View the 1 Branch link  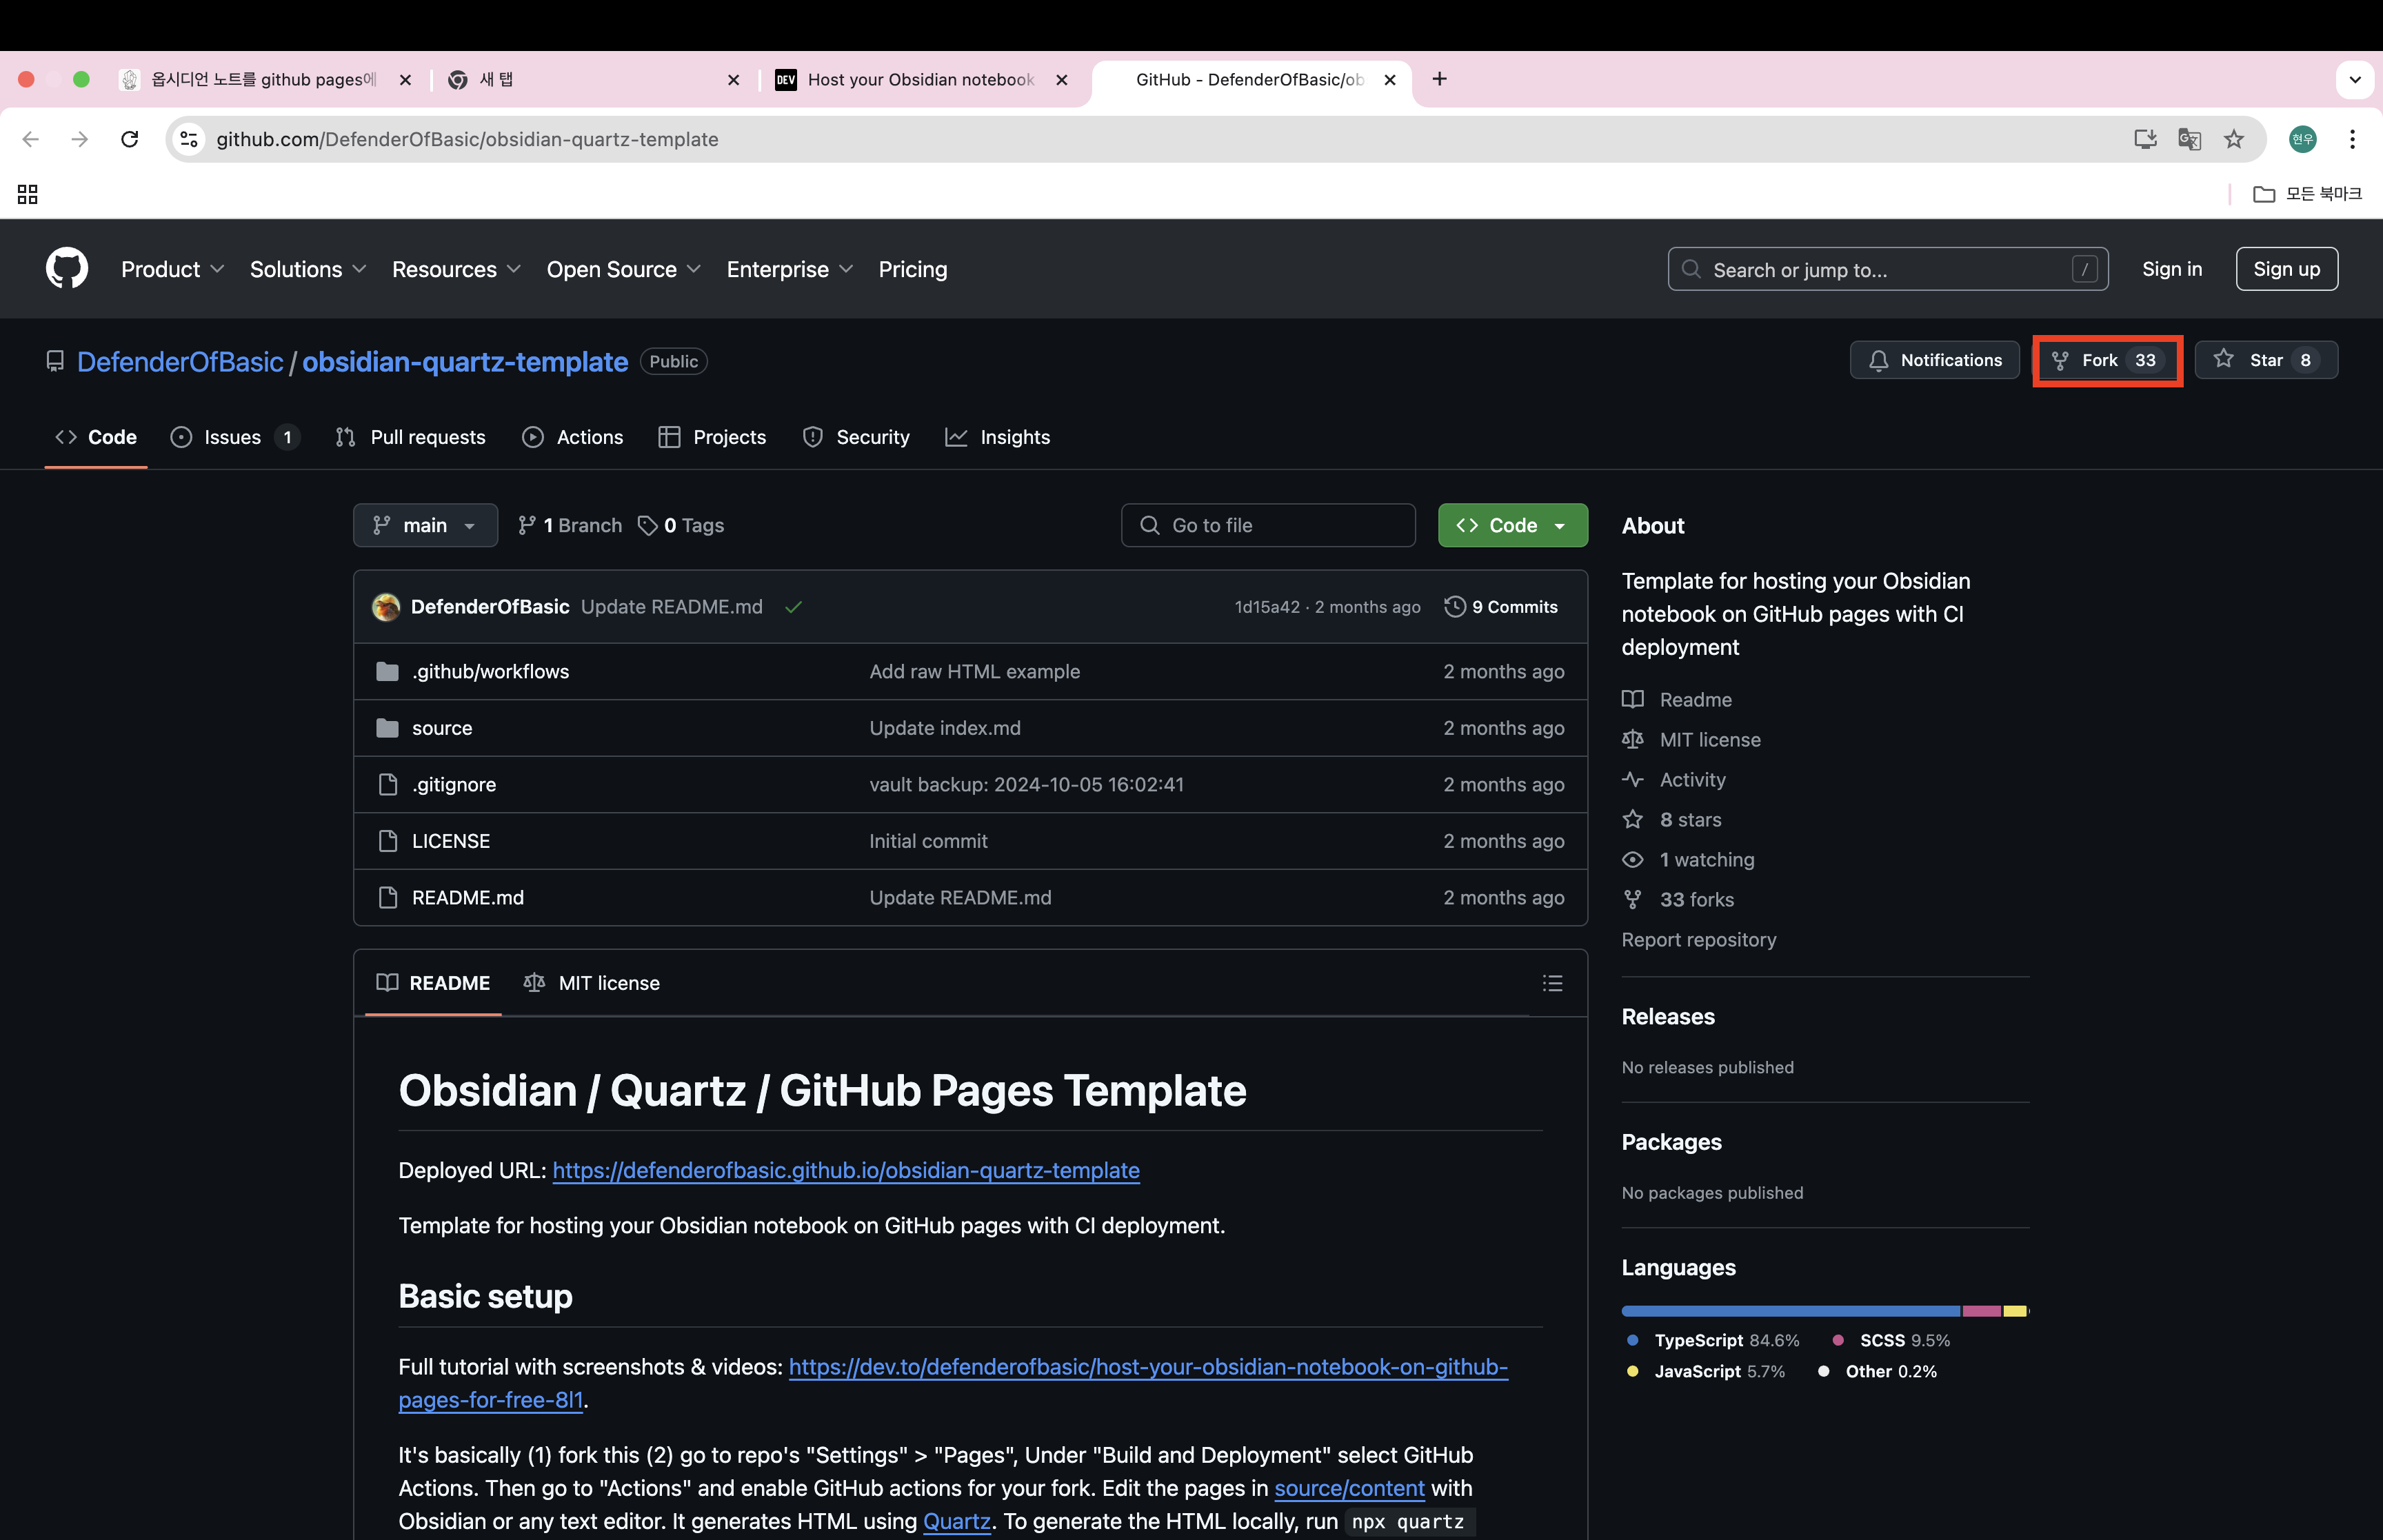coord(570,525)
